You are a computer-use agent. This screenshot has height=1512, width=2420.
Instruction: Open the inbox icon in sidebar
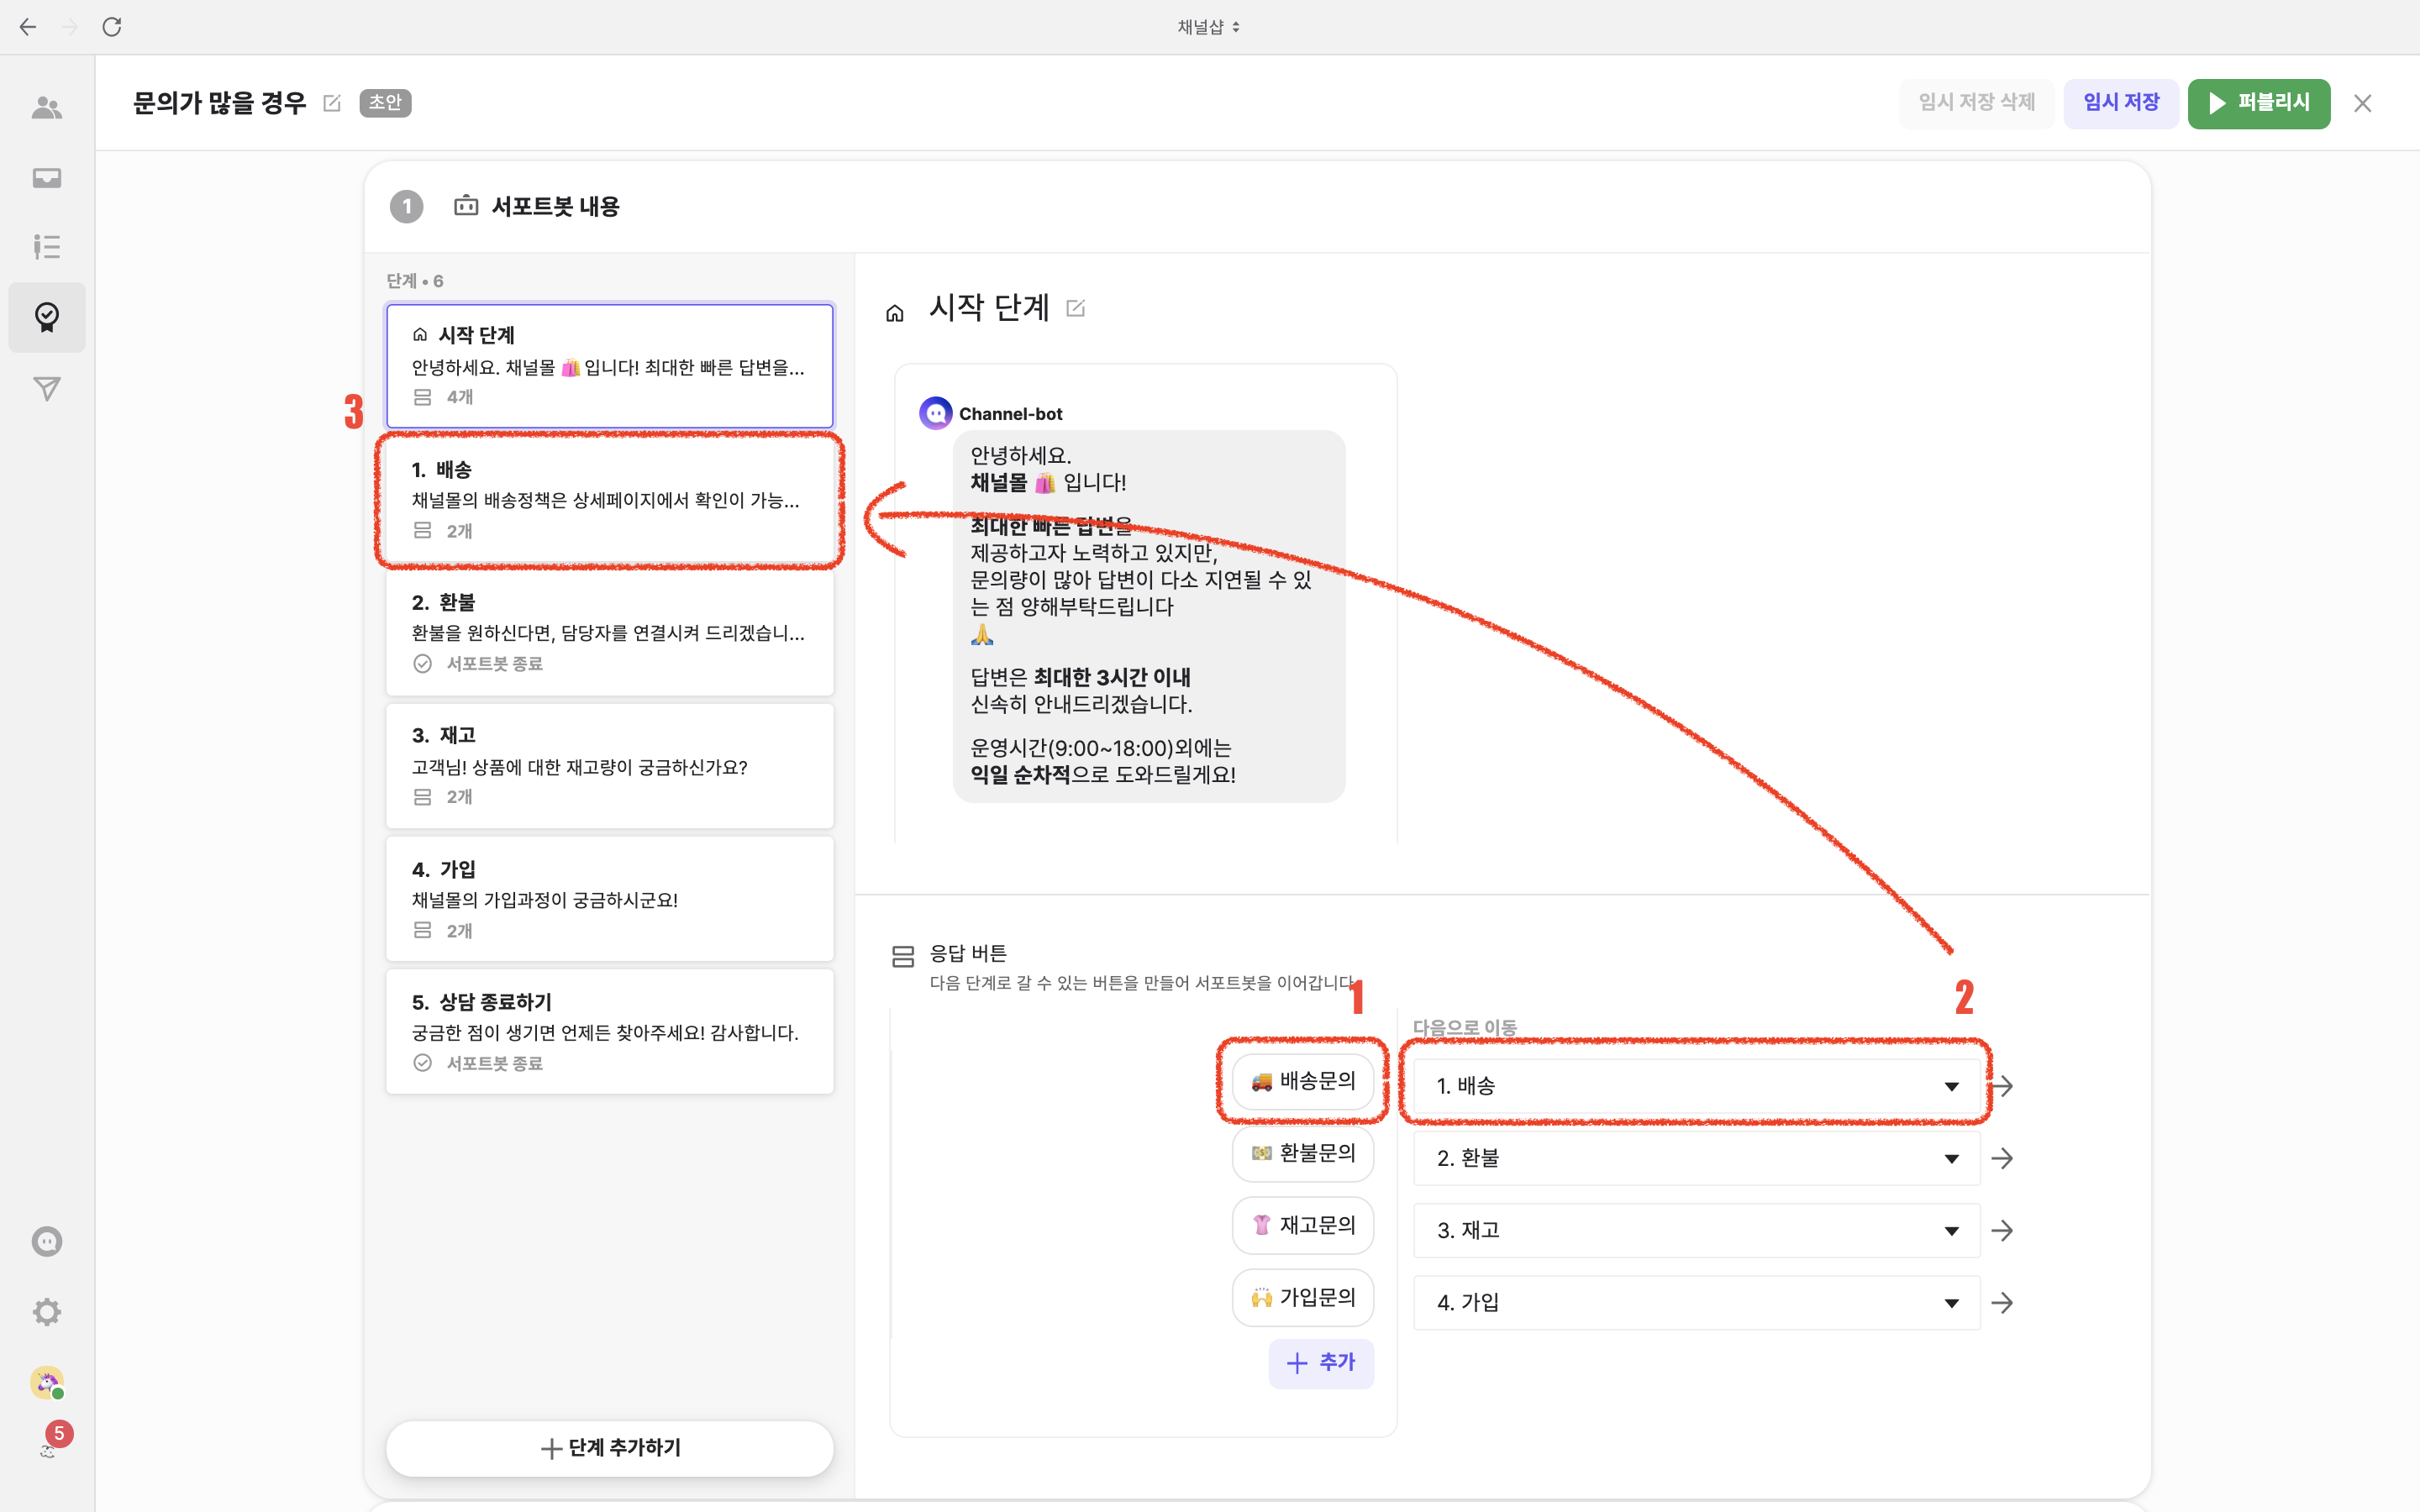tap(46, 178)
